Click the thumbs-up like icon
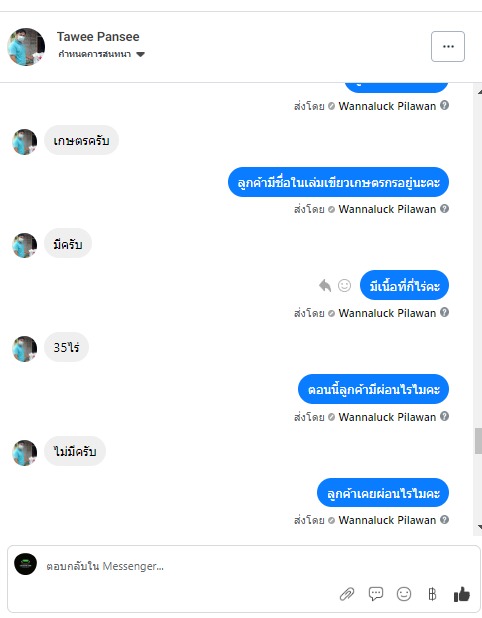Viewport: 482px width, 618px height. [462, 594]
